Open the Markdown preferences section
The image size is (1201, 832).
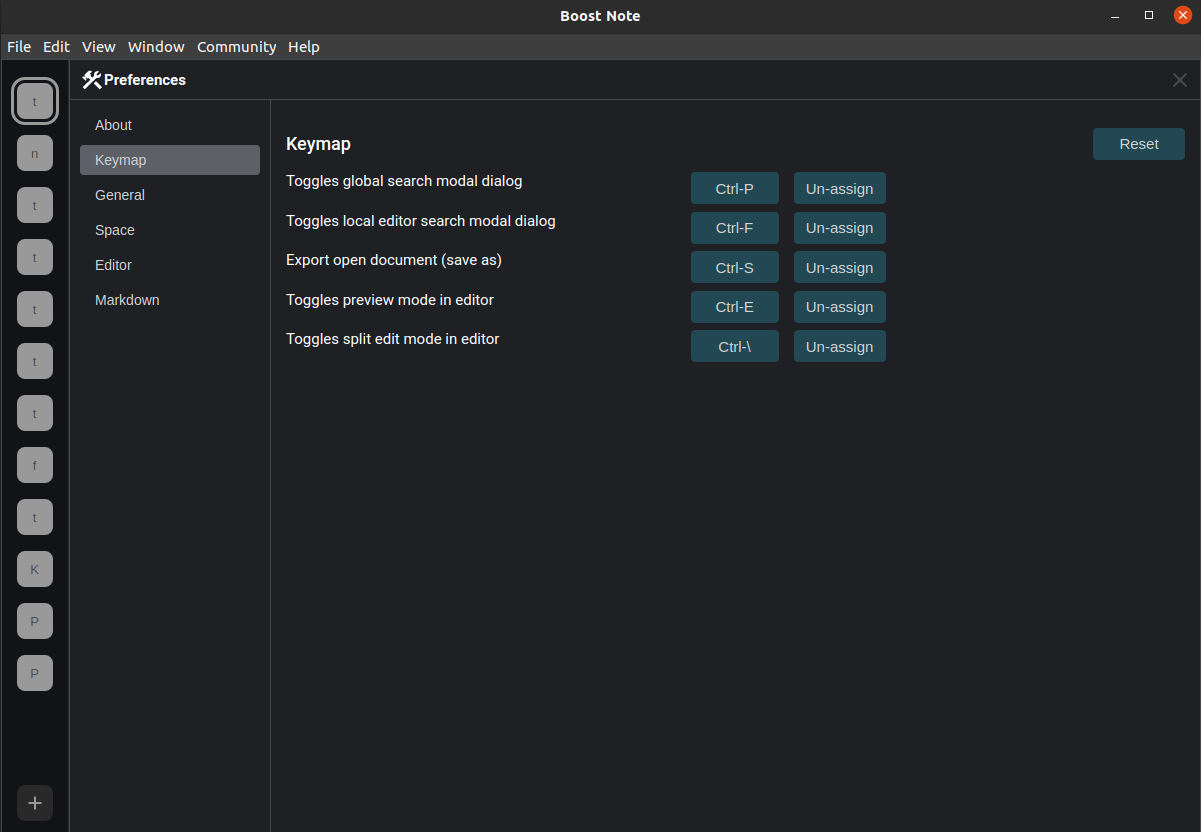170,300
